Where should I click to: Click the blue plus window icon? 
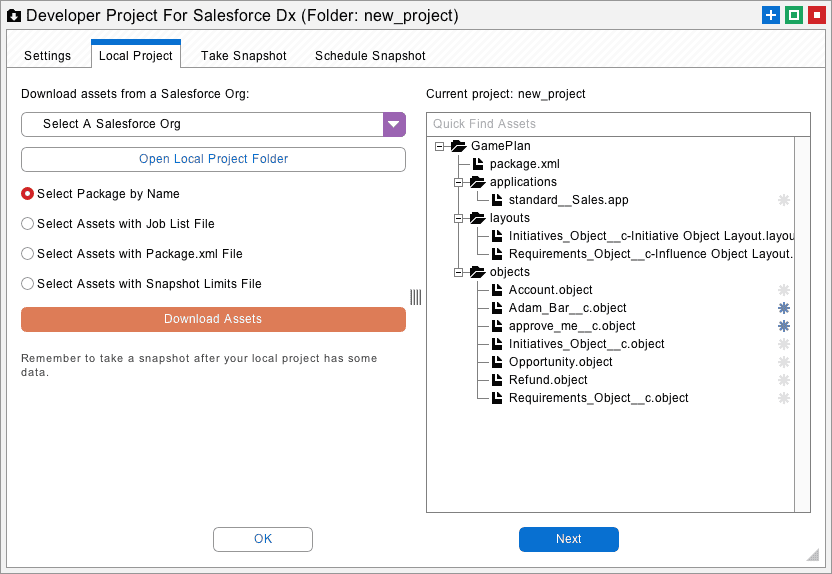point(770,15)
